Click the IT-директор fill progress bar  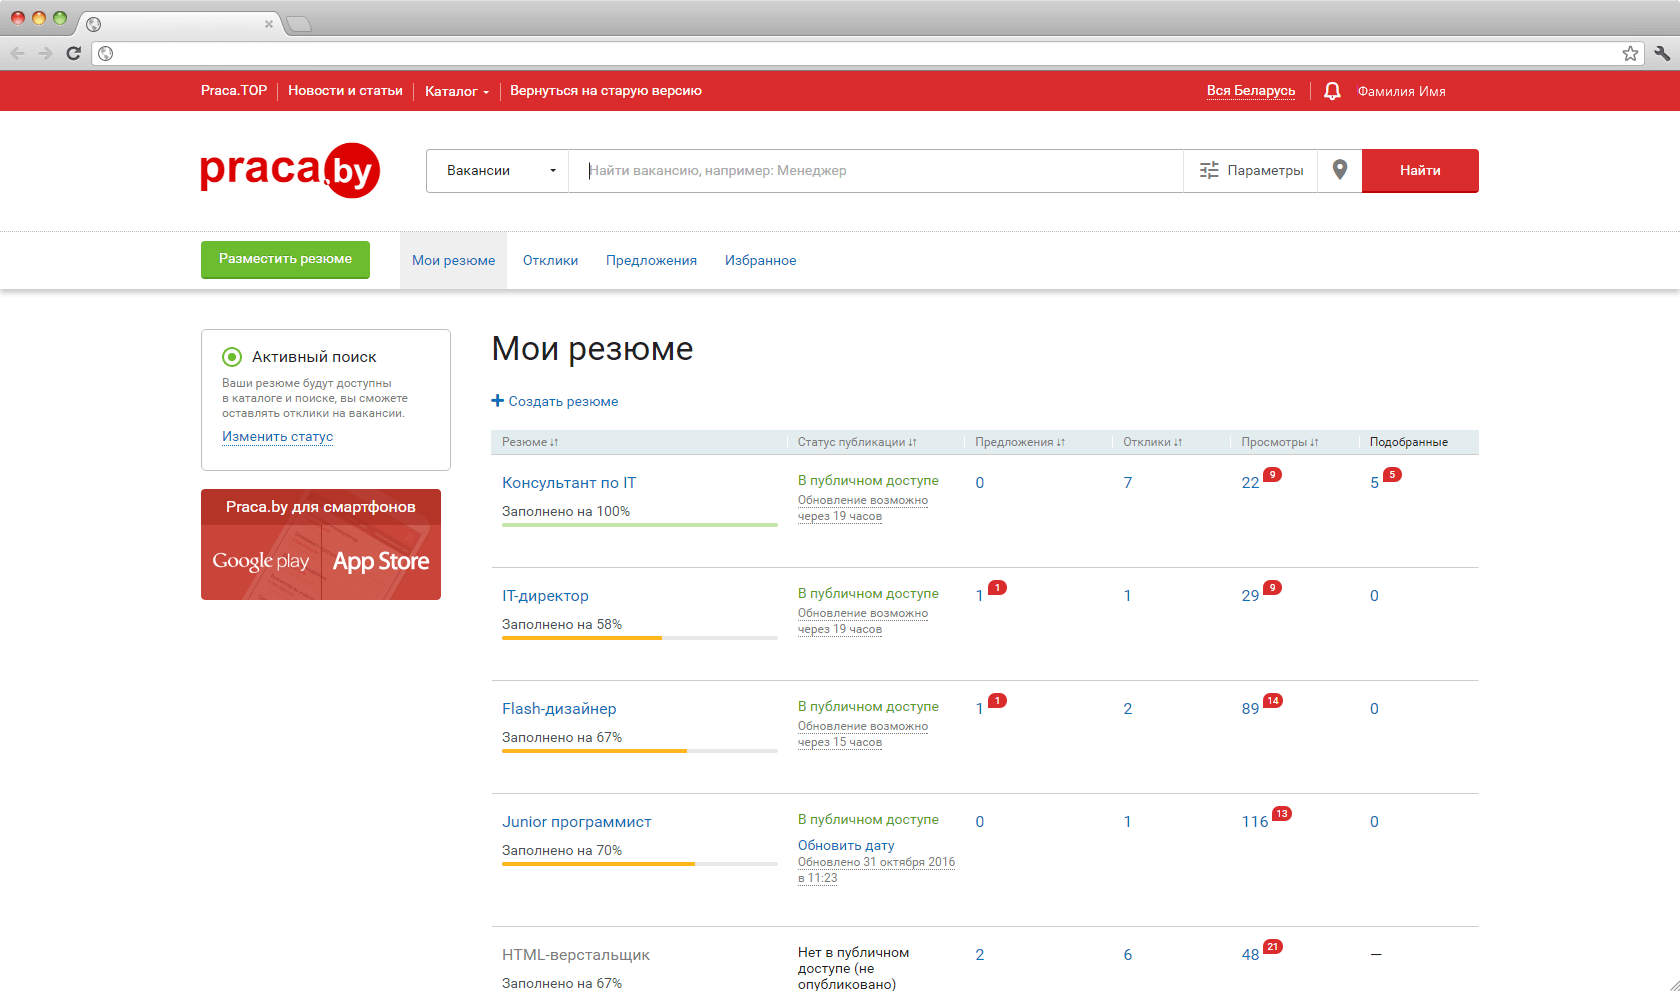[639, 637]
